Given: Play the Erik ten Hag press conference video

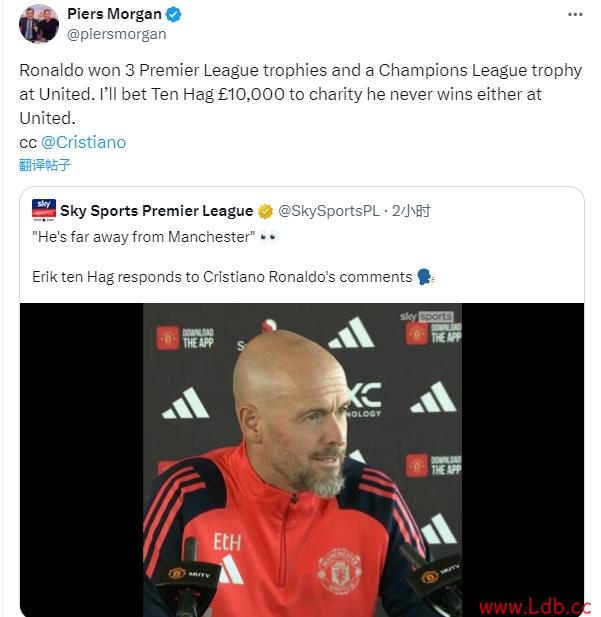Looking at the screenshot, I should point(302,460).
